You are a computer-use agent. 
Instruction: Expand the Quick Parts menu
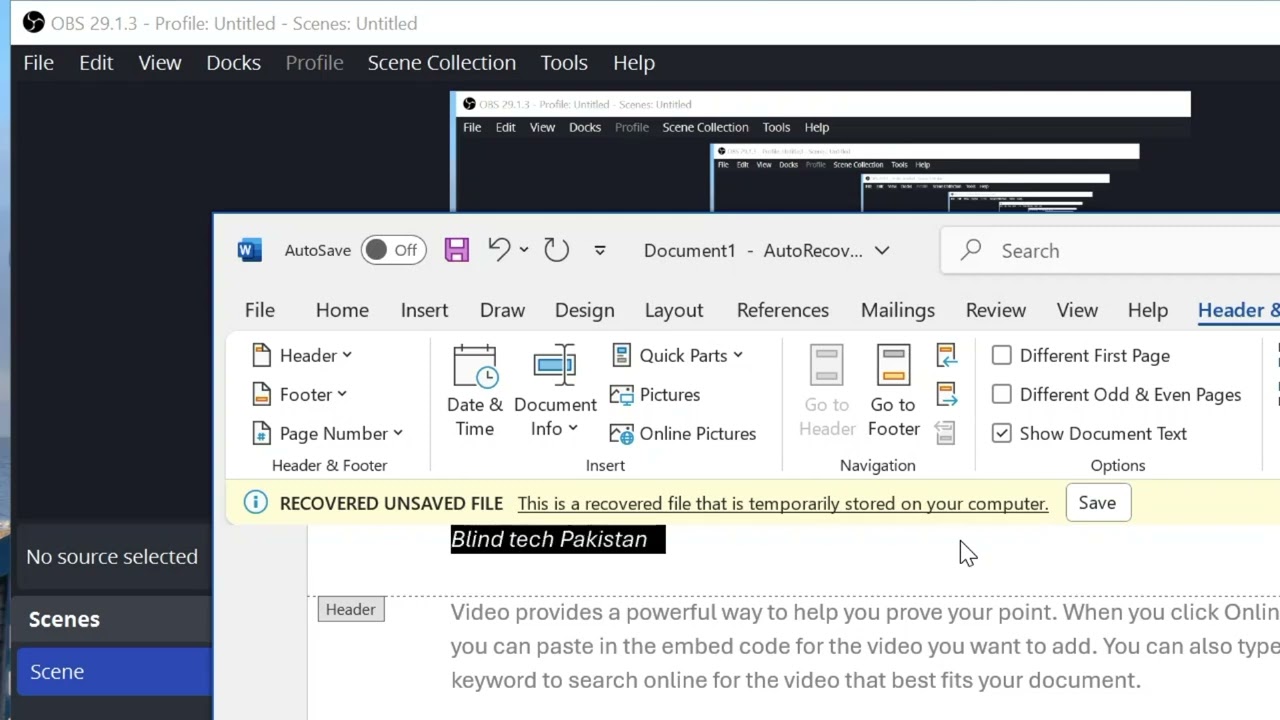click(x=677, y=355)
